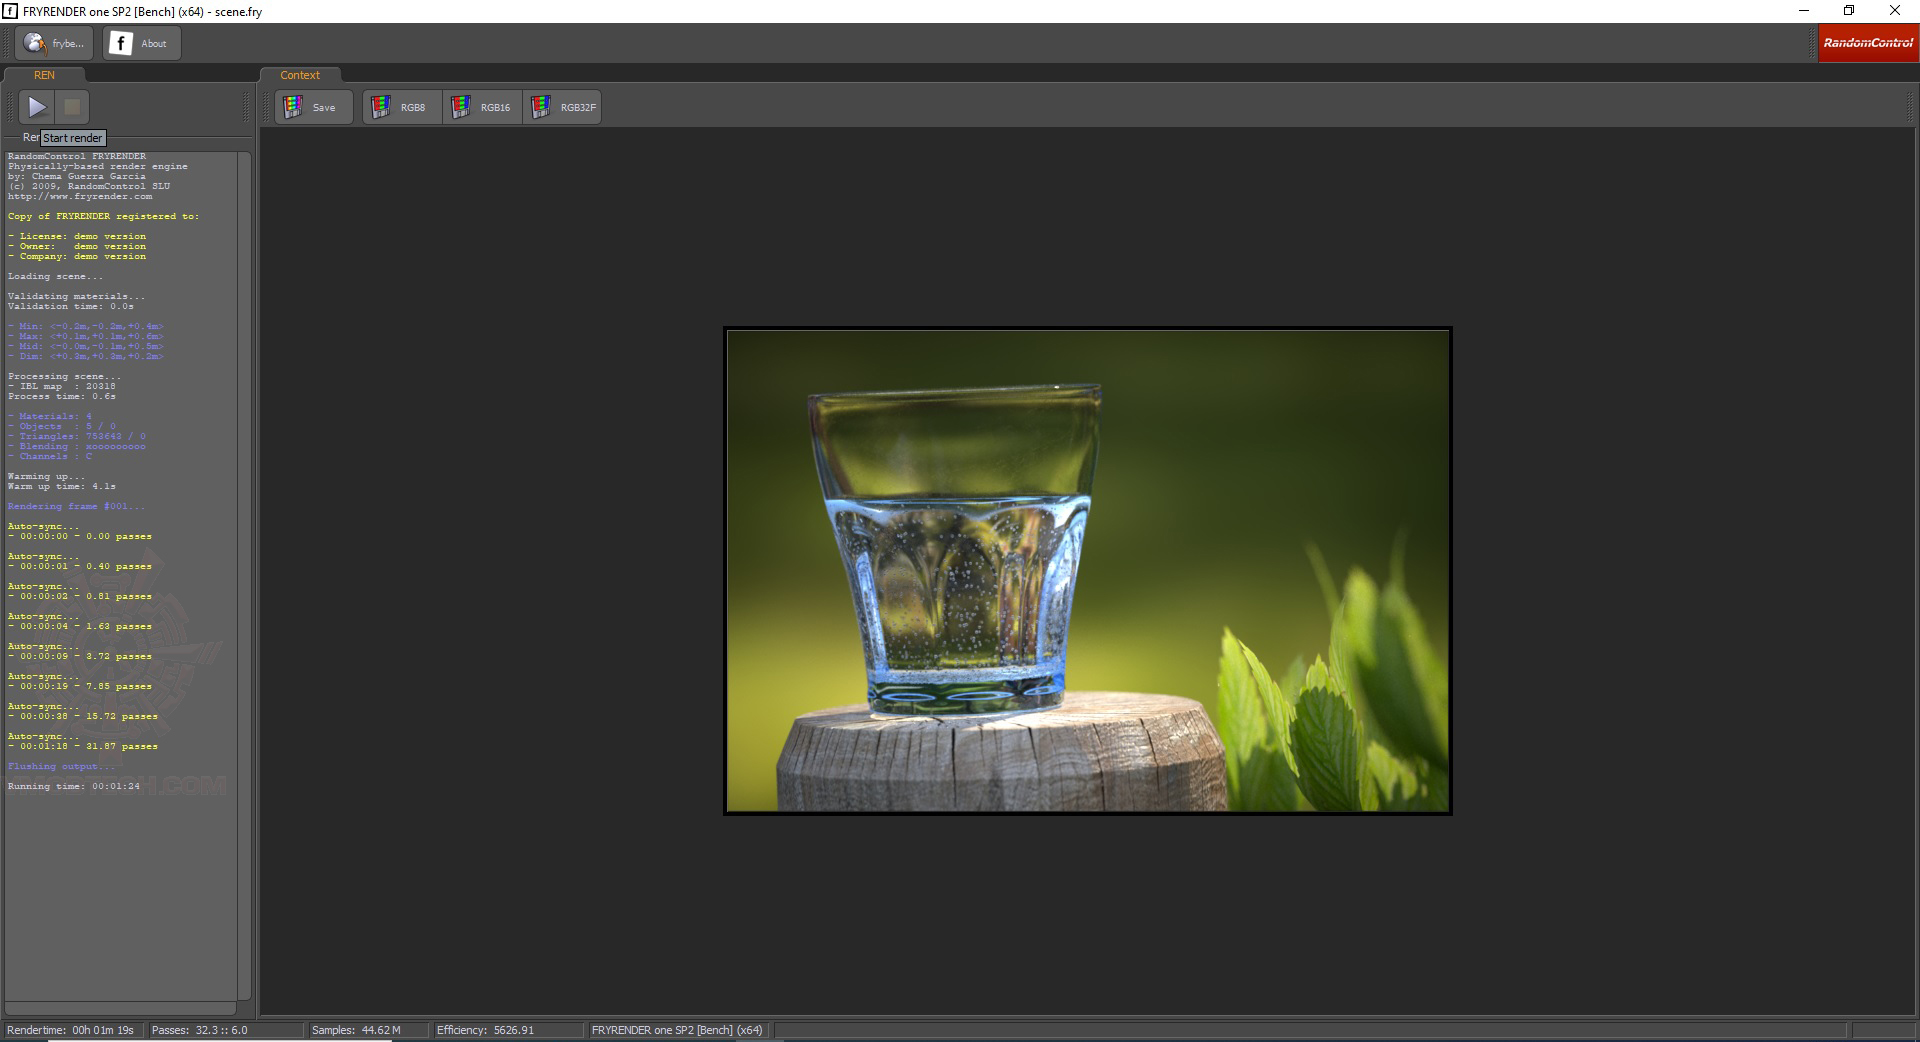Open the About dialog

[141, 43]
